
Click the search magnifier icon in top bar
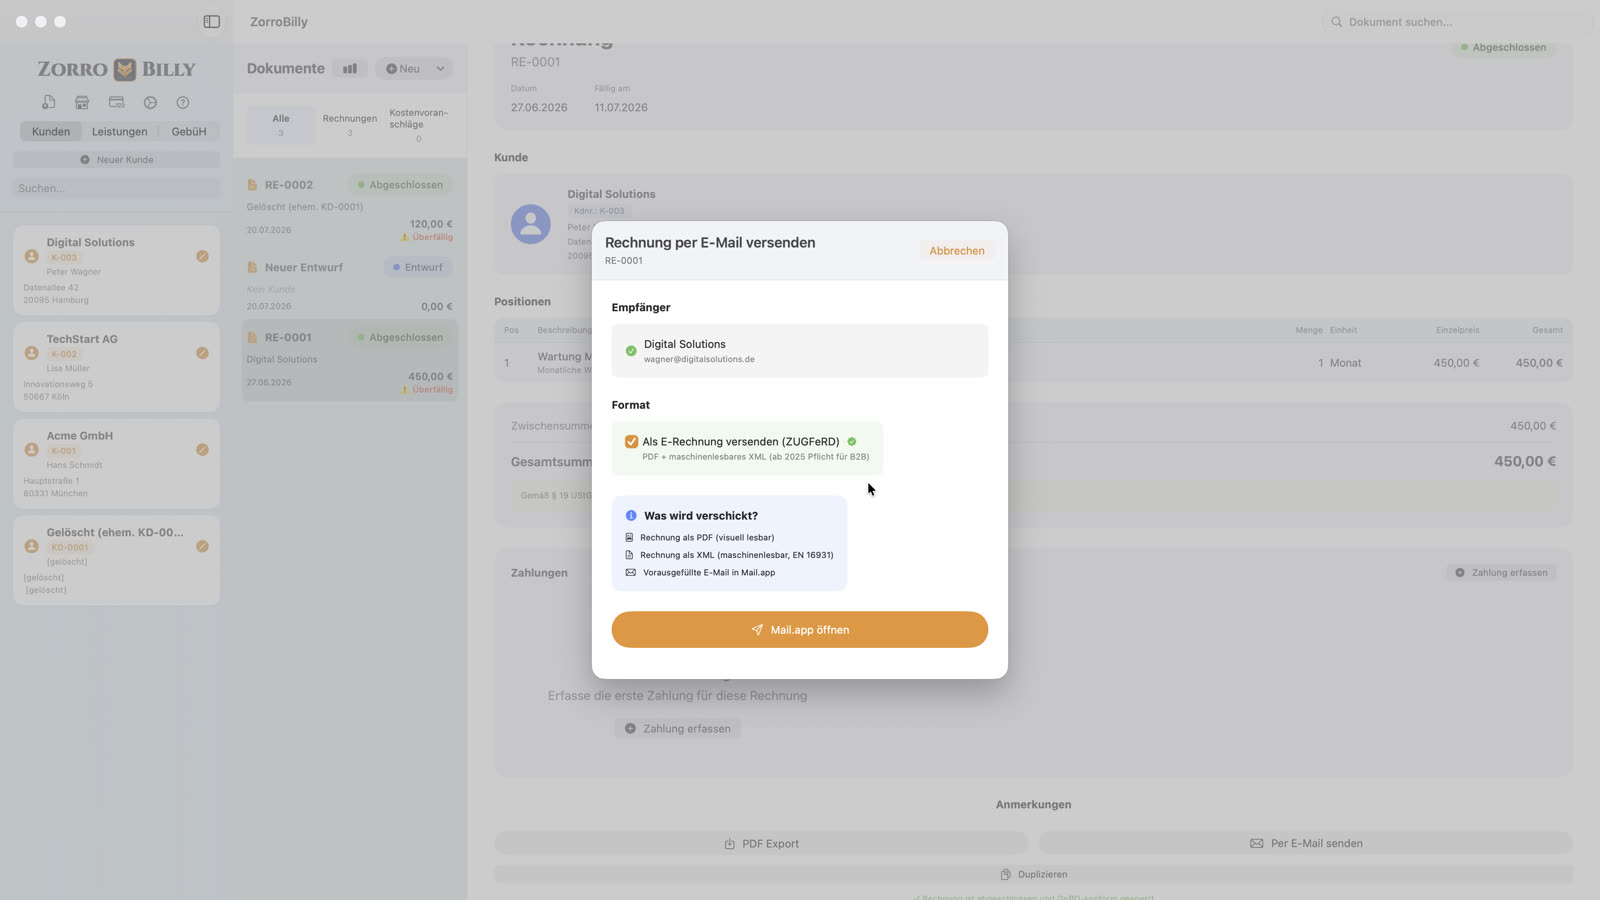(x=1336, y=22)
